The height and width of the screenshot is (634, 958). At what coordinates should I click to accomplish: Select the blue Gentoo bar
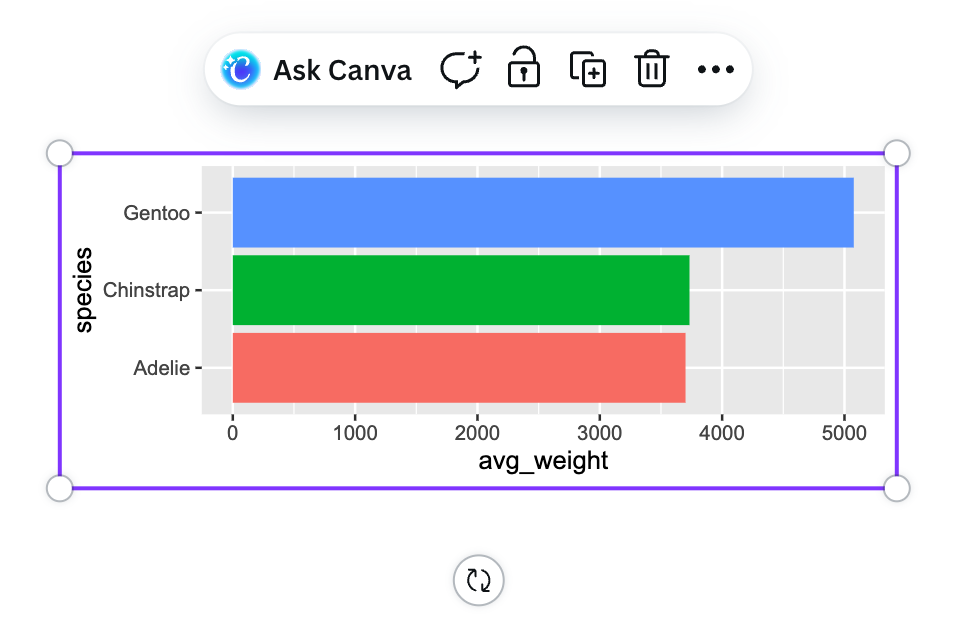pos(542,212)
